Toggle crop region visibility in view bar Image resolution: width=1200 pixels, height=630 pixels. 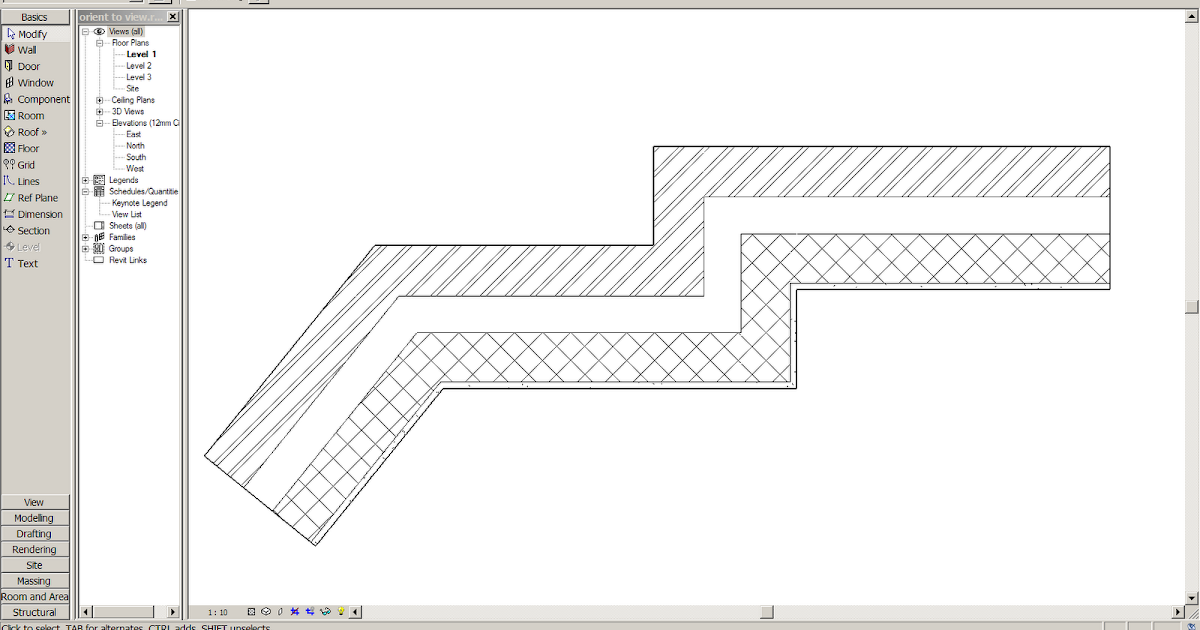point(310,611)
